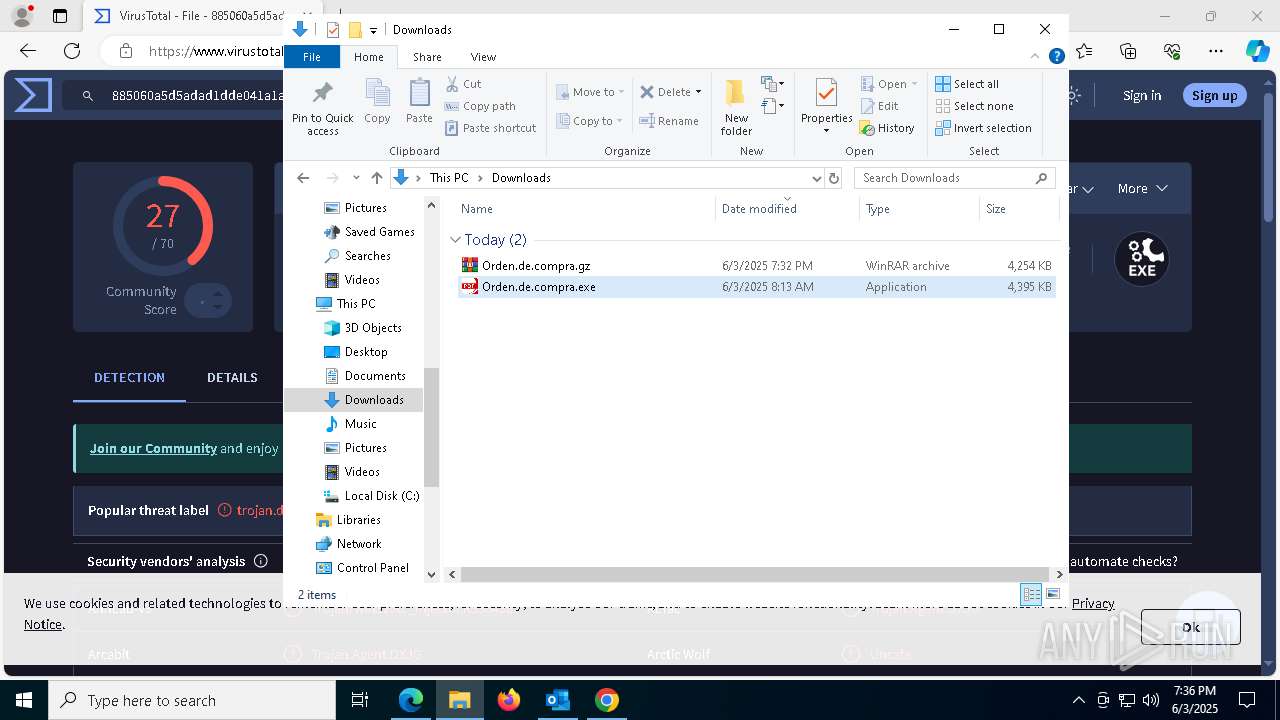The image size is (1280, 720).
Task: Open the Delete dropdown arrow
Action: tap(698, 92)
